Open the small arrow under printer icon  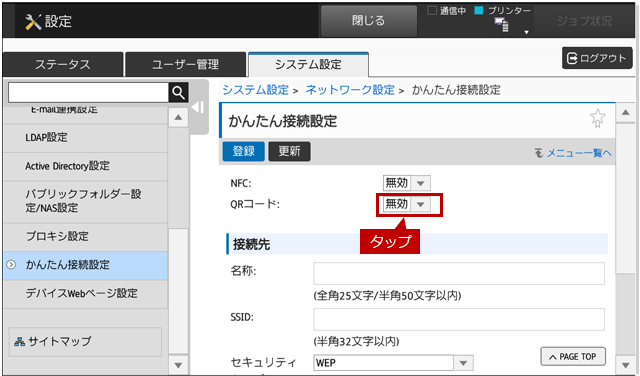(527, 32)
